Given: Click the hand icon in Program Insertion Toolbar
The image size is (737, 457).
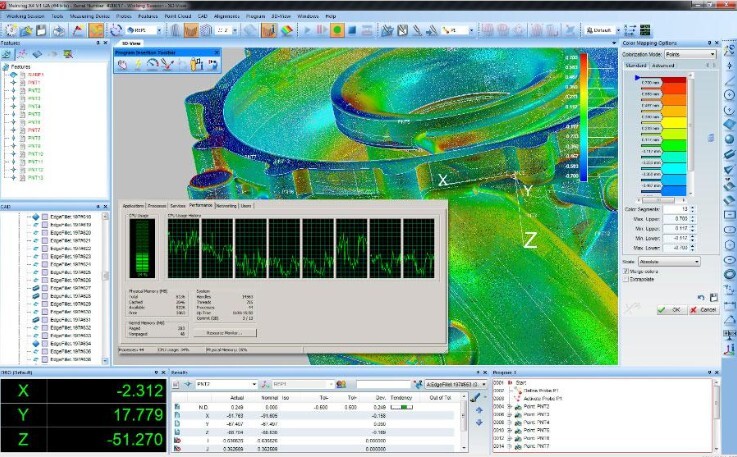Looking at the screenshot, I should pos(123,64).
